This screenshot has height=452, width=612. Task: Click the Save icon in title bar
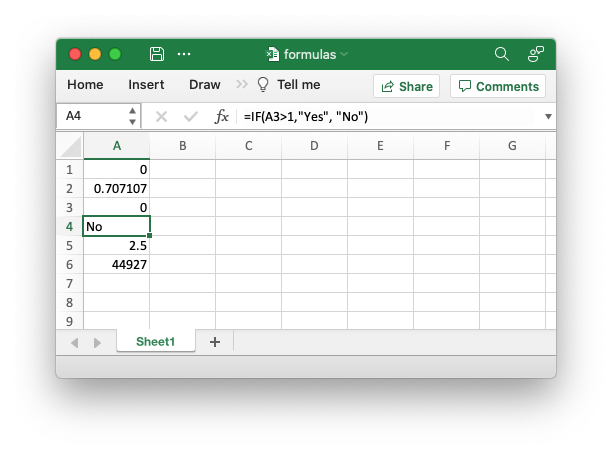click(x=157, y=54)
